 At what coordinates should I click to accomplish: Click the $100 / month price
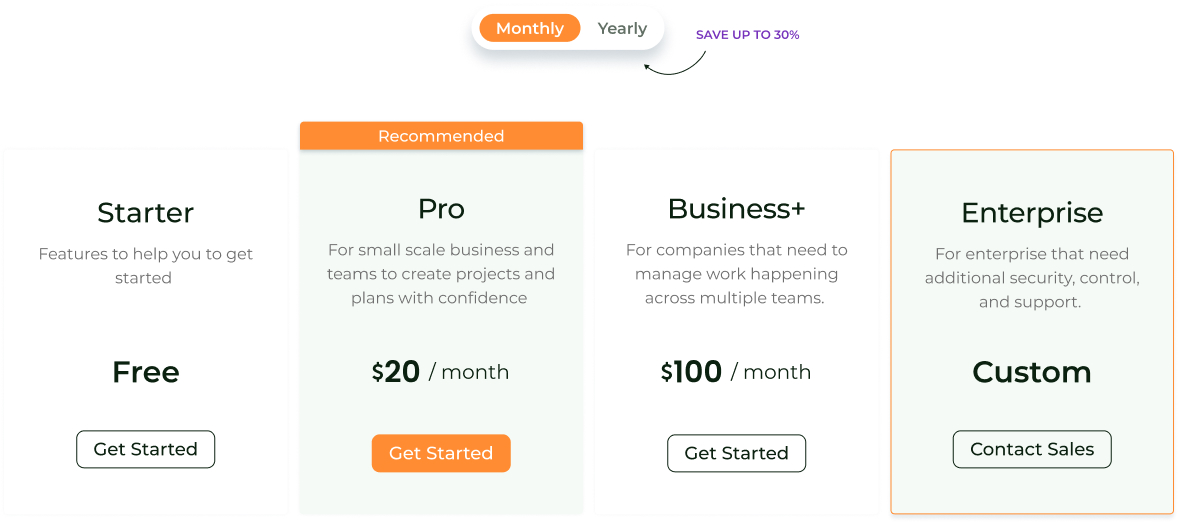(736, 372)
